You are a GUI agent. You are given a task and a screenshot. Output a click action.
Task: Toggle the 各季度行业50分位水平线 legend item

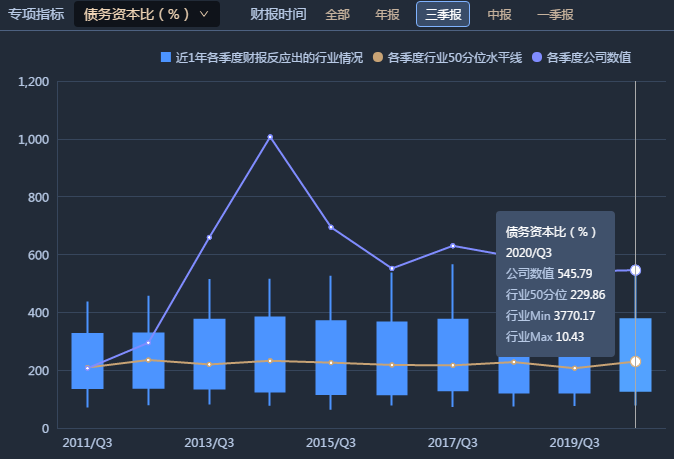coord(448,58)
